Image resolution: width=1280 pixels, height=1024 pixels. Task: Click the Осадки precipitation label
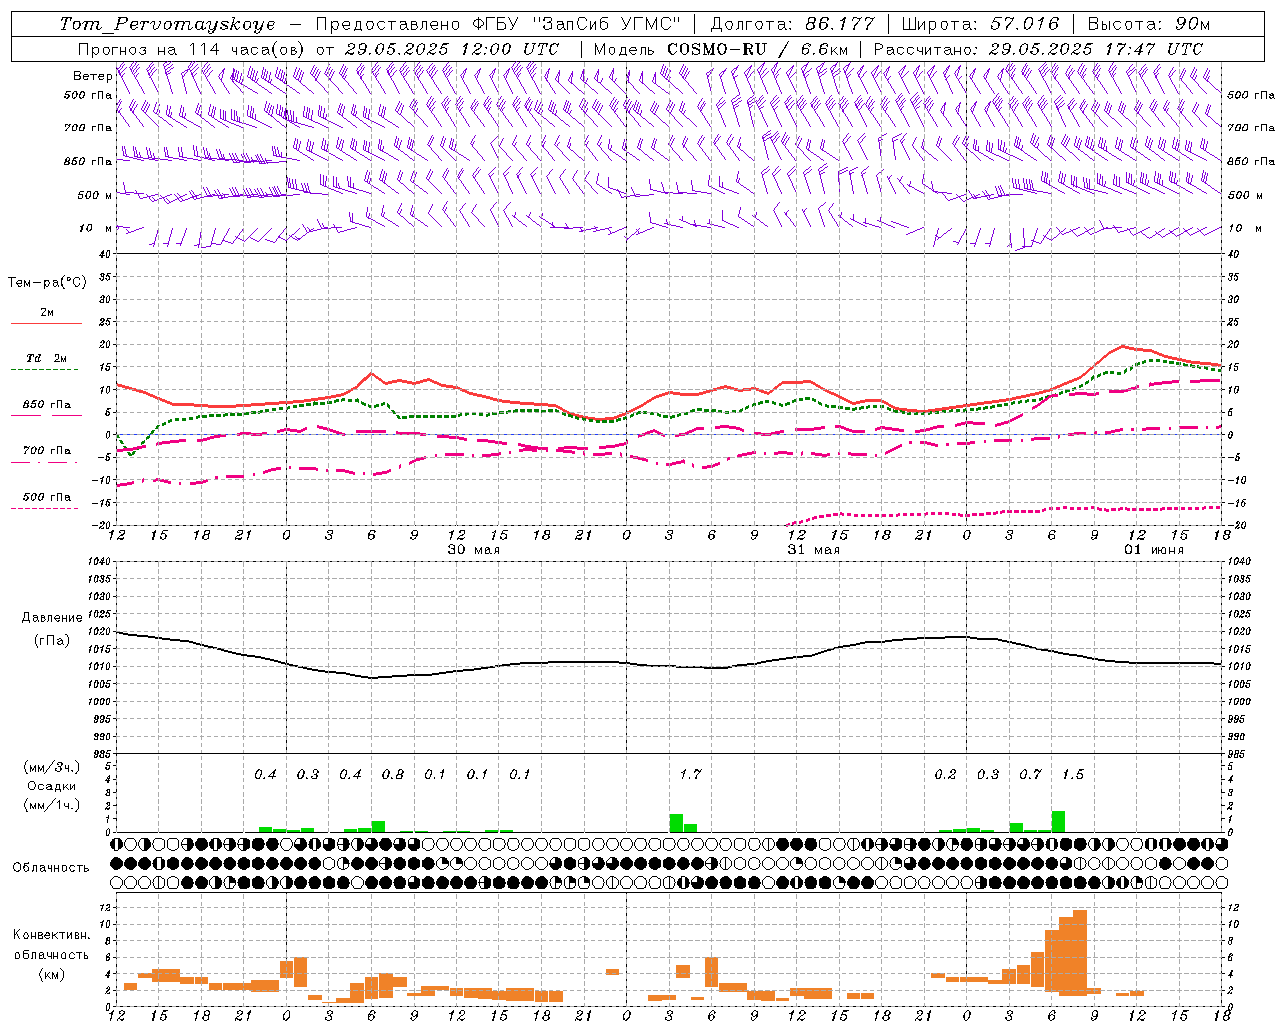[51, 786]
